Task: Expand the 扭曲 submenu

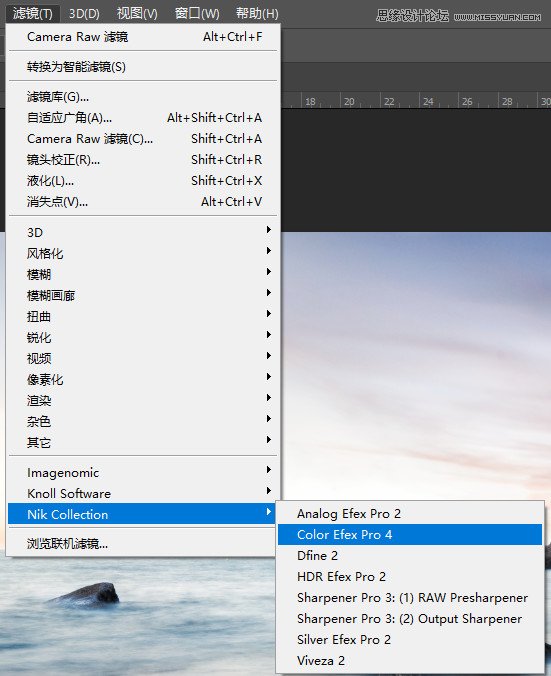Action: (x=143, y=316)
